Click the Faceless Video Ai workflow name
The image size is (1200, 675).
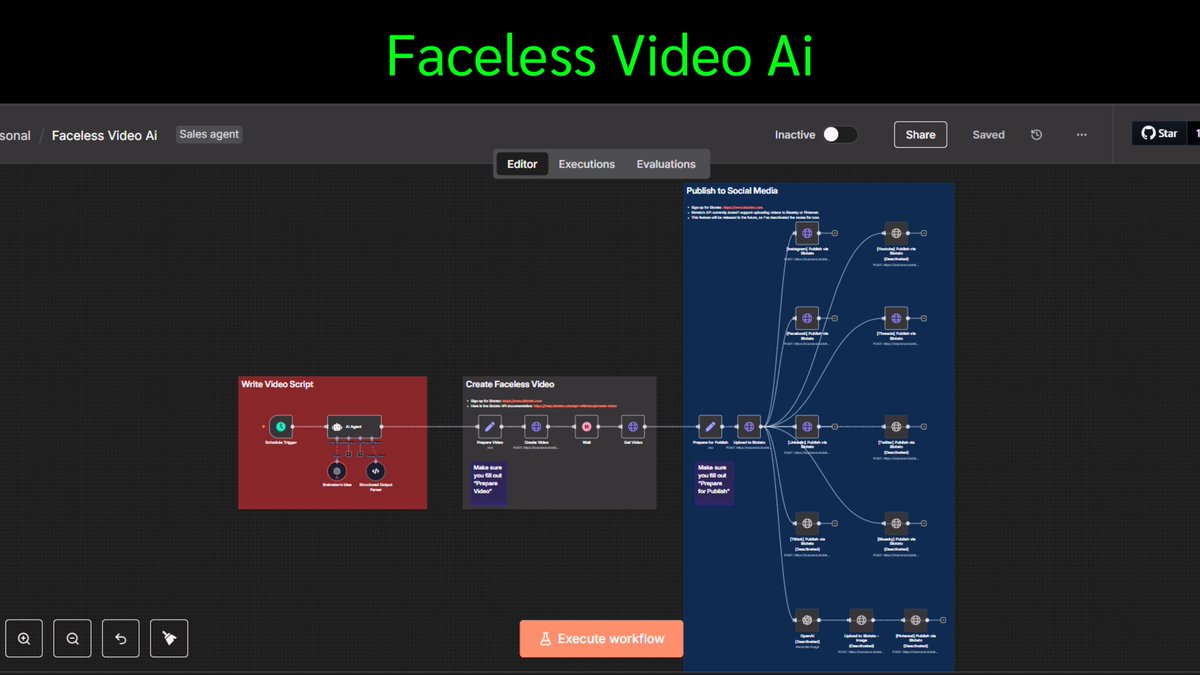(x=104, y=135)
